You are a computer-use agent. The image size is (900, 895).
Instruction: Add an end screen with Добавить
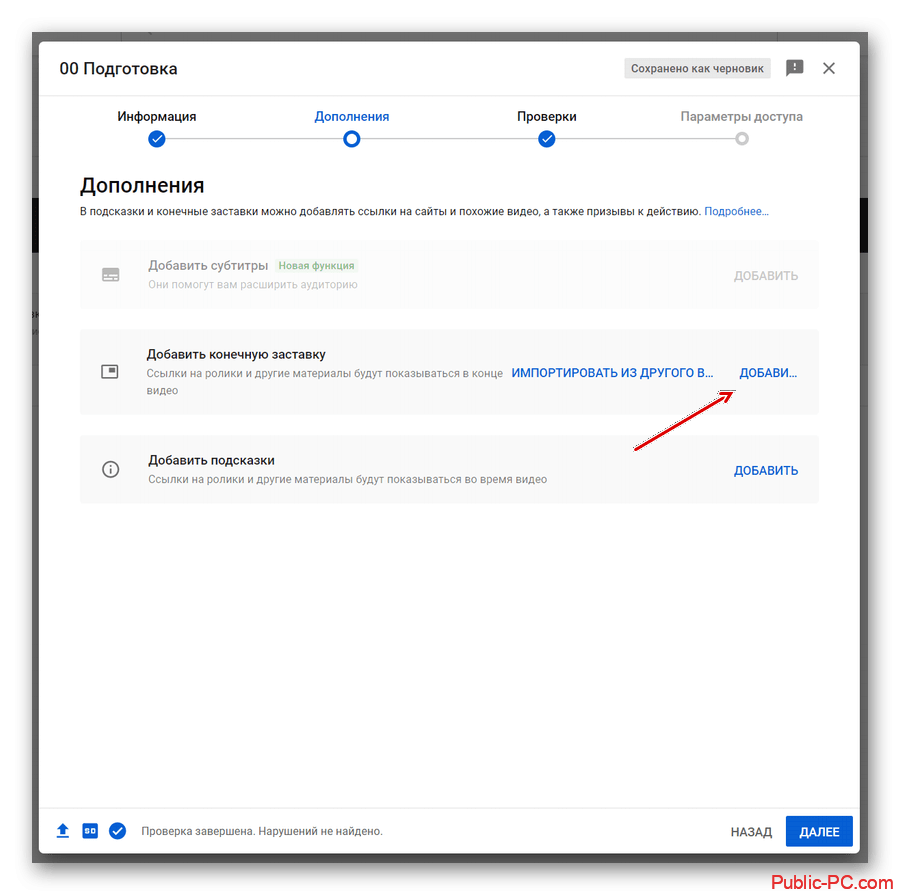tap(768, 373)
